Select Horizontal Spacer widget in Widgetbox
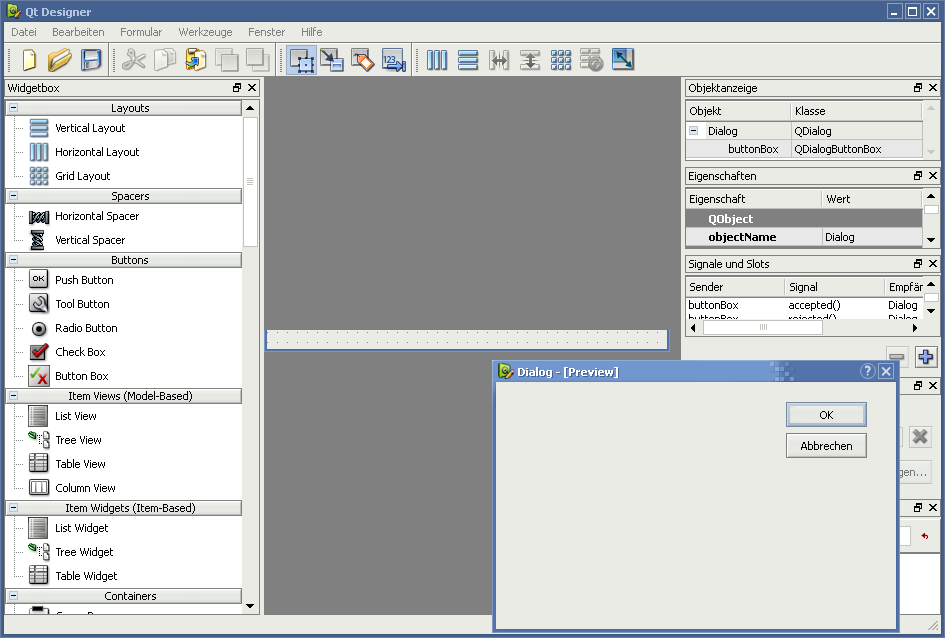This screenshot has height=638, width=945. [x=96, y=216]
